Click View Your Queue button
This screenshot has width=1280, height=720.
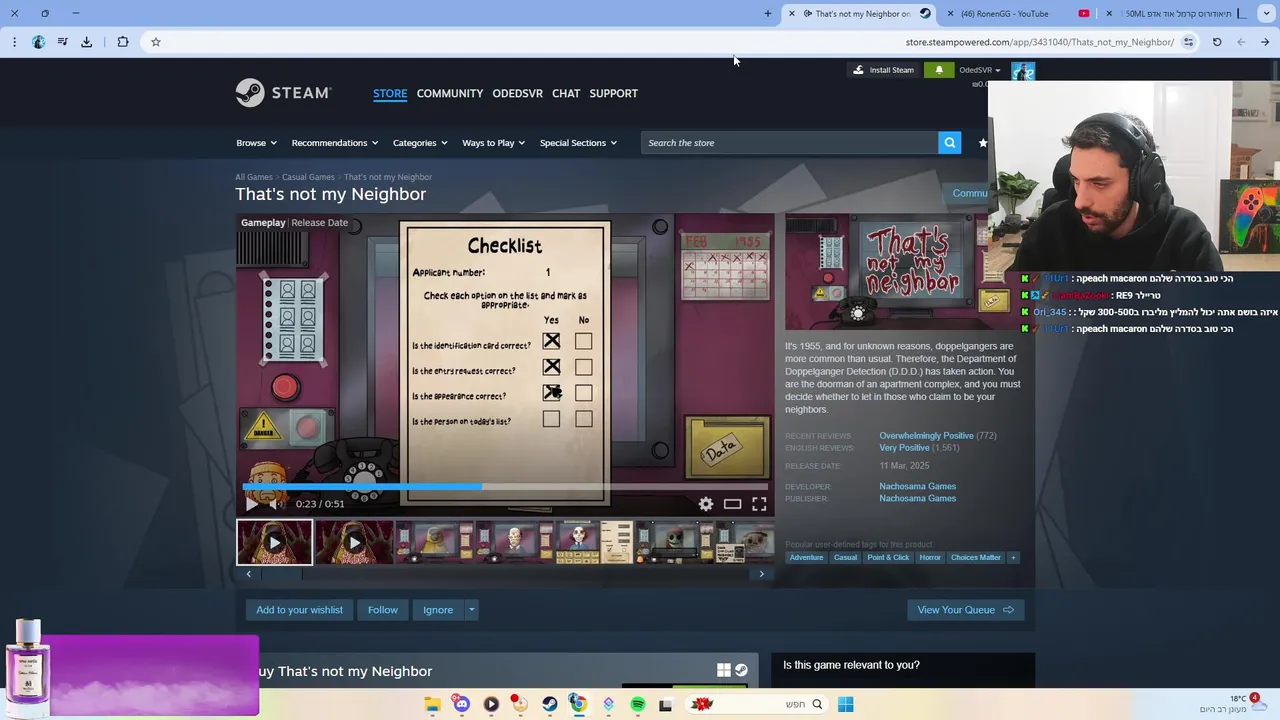[965, 610]
